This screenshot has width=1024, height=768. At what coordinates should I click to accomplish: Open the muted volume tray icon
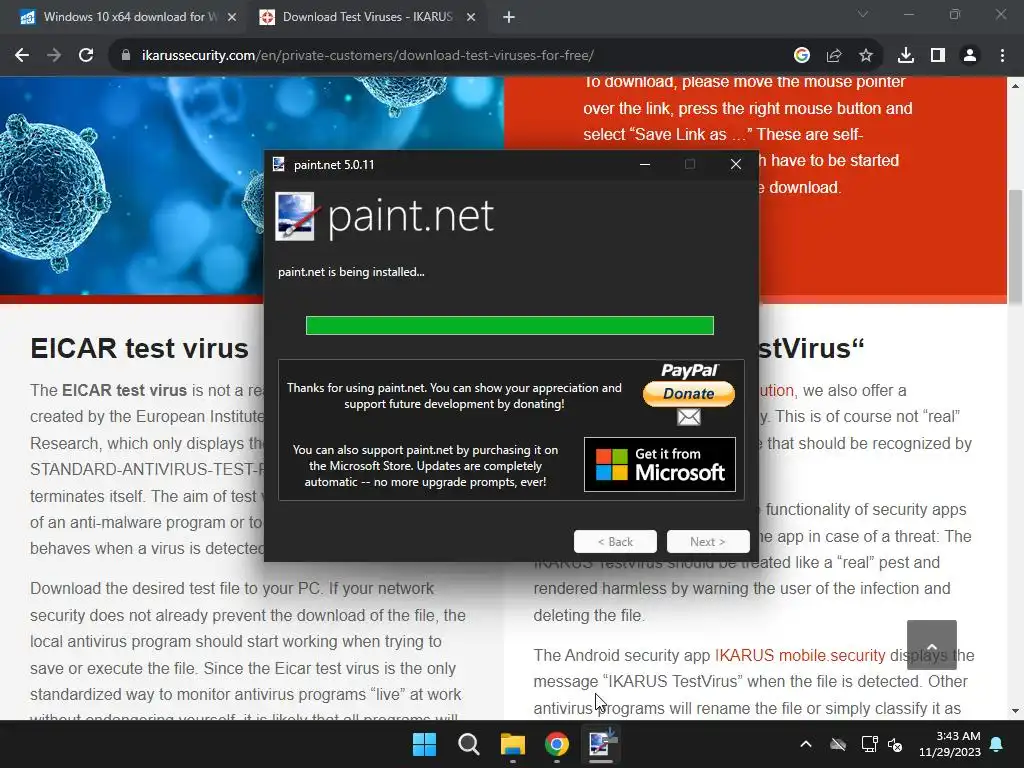(x=895, y=744)
